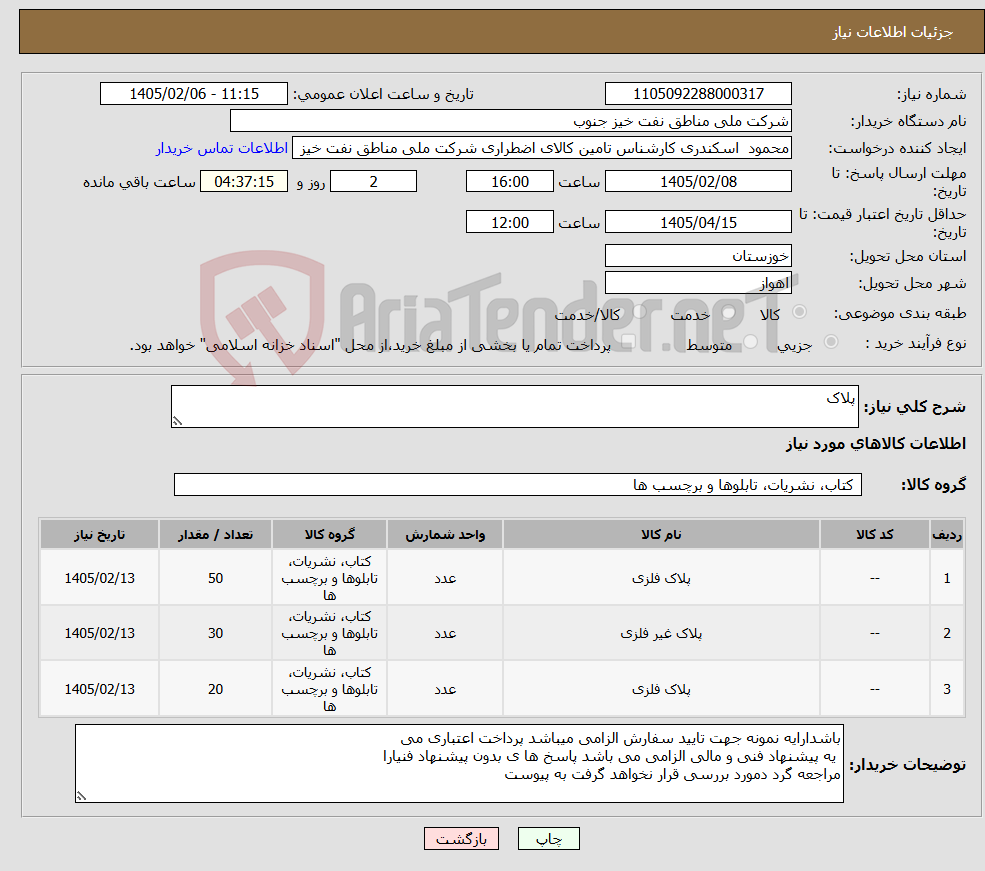Click پلاک فلزی in row 1
The image size is (985, 871).
(661, 578)
